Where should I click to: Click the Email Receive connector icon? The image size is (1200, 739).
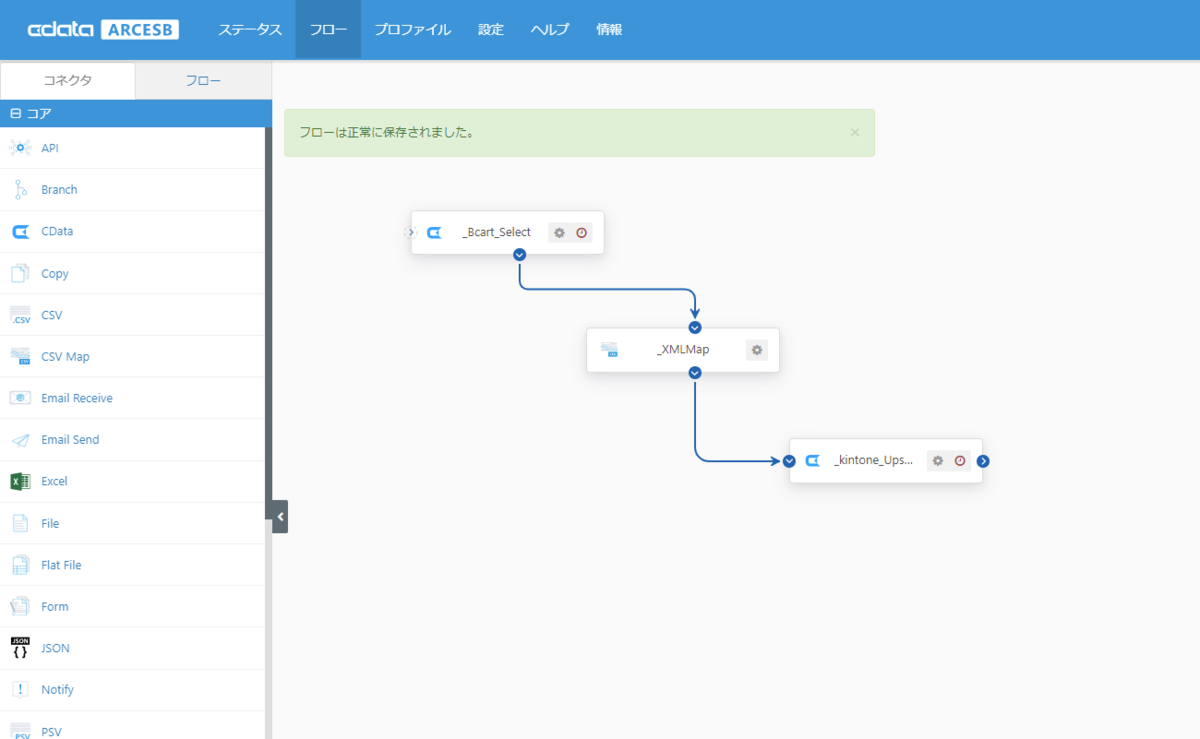click(x=20, y=398)
